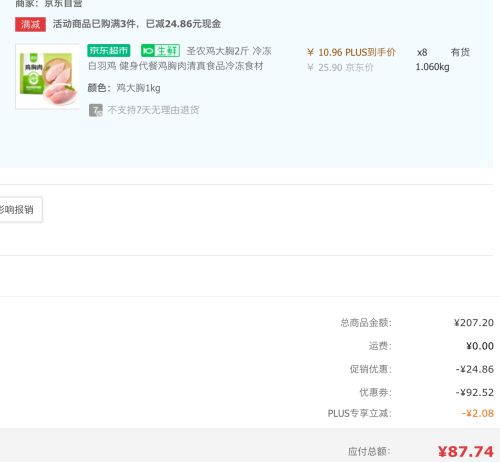Click the green 京东超市 tag
The width and height of the screenshot is (500, 462).
(x=109, y=51)
